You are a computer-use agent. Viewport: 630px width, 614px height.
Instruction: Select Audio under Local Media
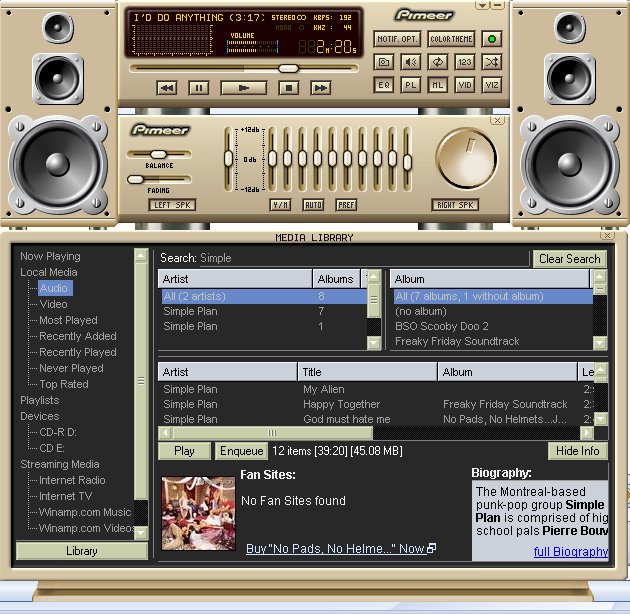coord(53,288)
